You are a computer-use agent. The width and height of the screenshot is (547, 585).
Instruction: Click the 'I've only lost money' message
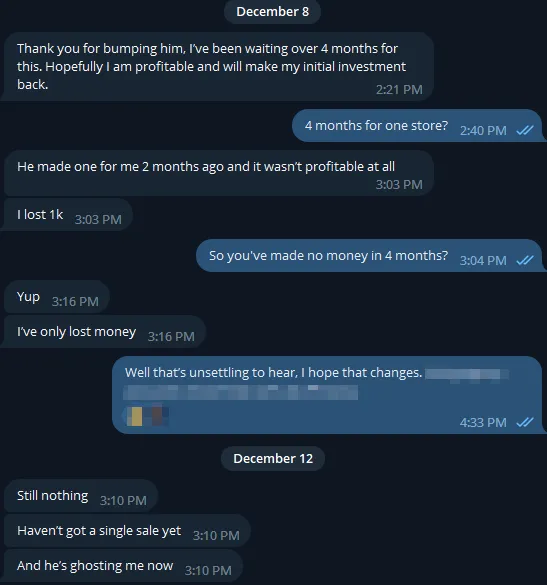click(104, 331)
